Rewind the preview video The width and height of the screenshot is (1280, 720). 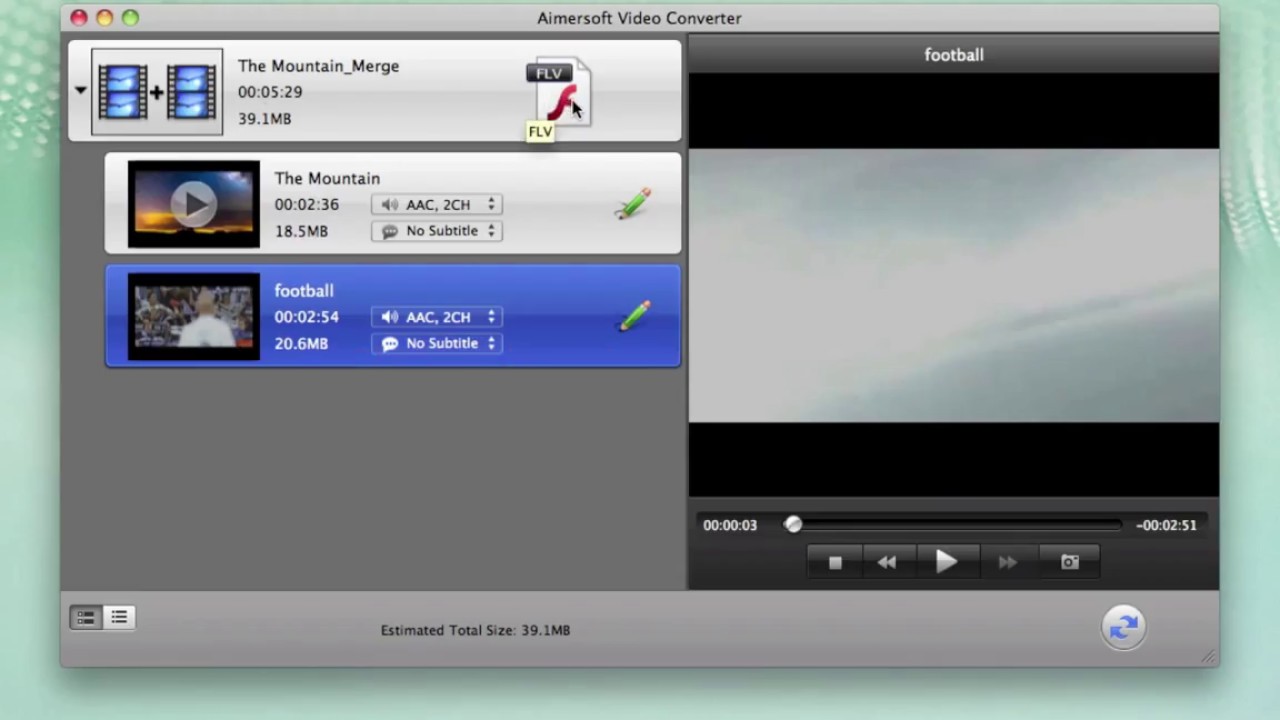click(x=887, y=562)
